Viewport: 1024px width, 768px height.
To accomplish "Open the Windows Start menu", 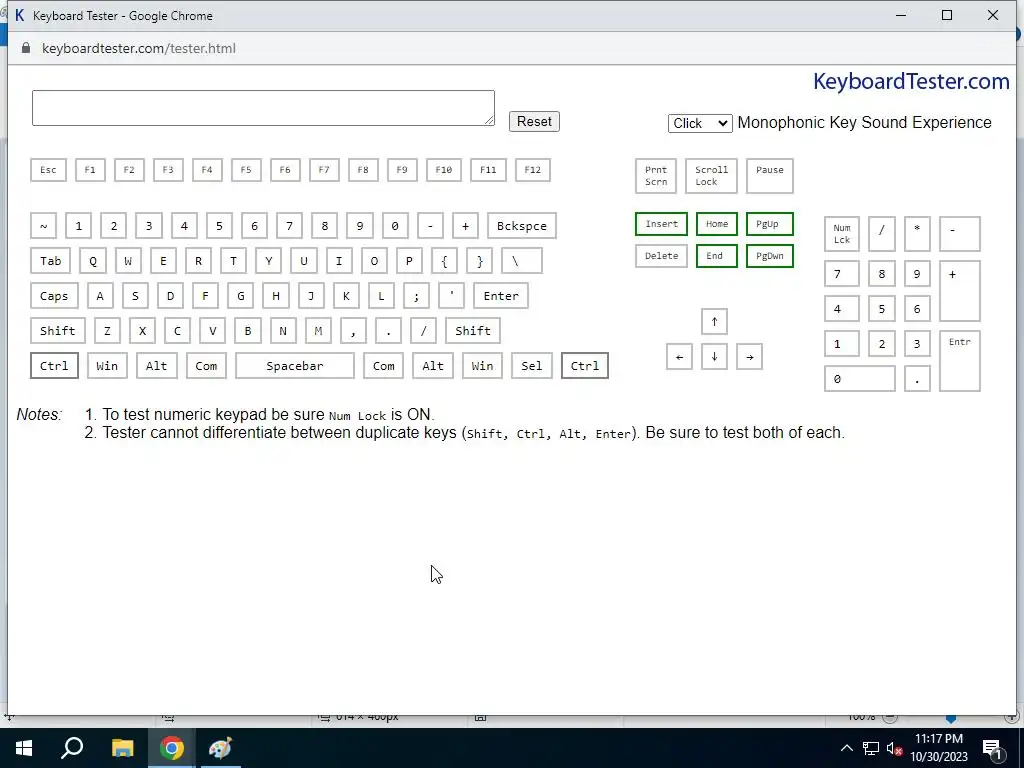I will click(24, 748).
